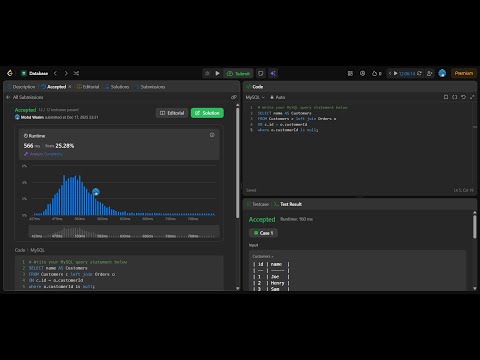Click the streak flame counter
This screenshot has width=480, height=360.
pos(377,73)
